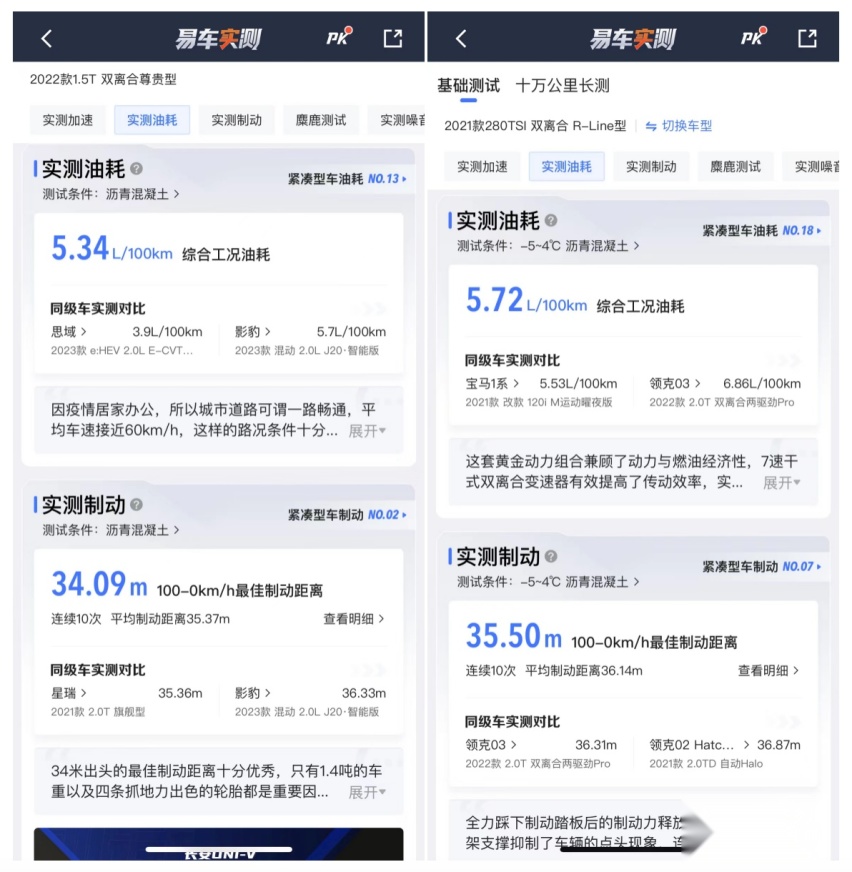Open 查看明细 for 35.50m braking
Image resolution: width=852 pixels, height=872 pixels.
(768, 670)
